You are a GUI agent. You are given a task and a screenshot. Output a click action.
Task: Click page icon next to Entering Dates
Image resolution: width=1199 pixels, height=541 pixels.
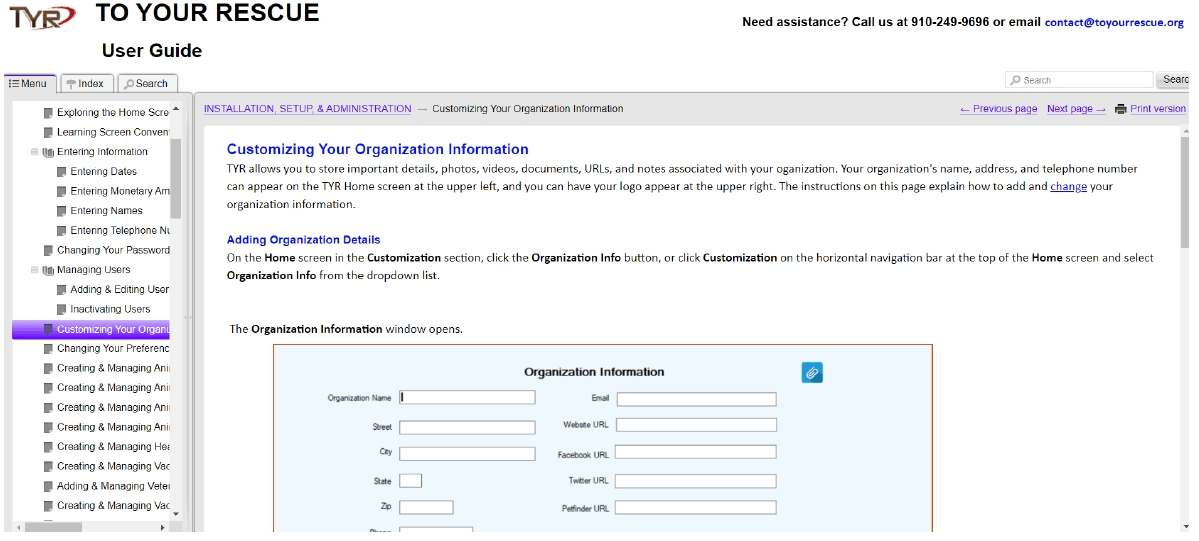tap(62, 171)
